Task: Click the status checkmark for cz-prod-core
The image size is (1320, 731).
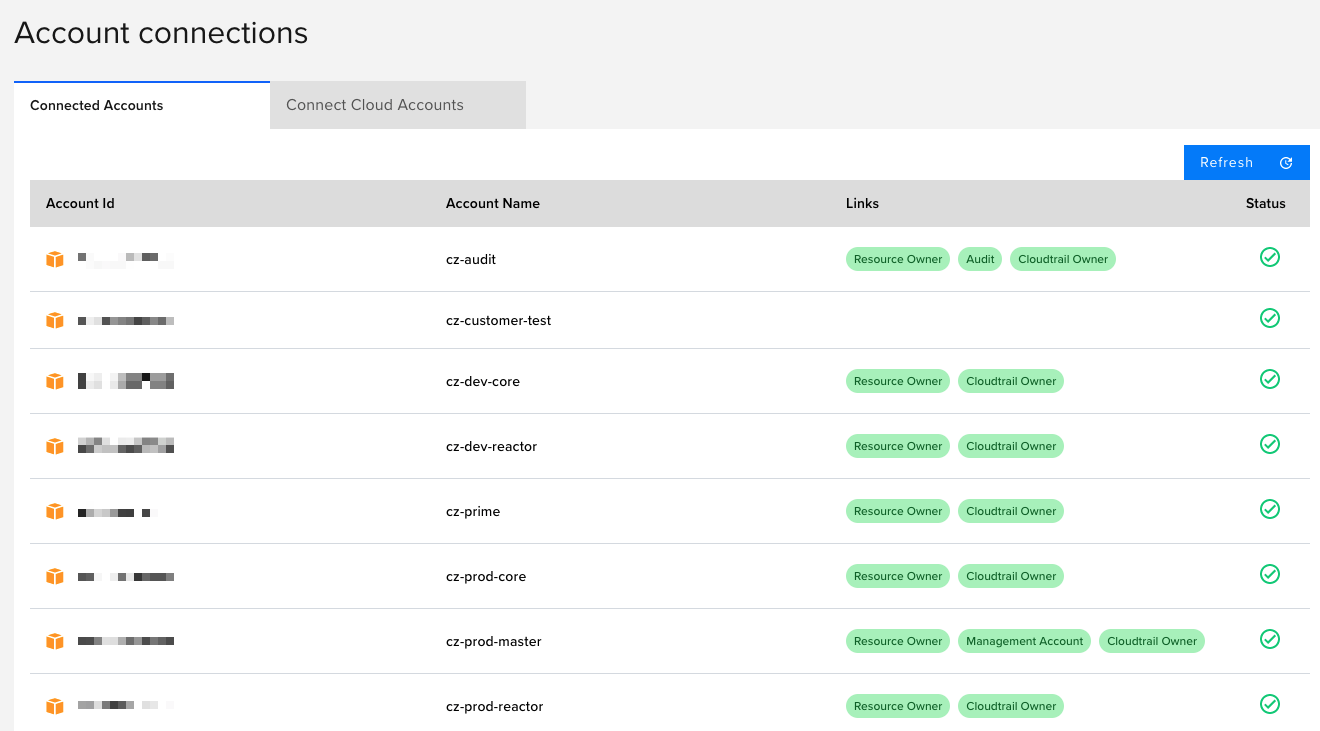Action: point(1270,574)
